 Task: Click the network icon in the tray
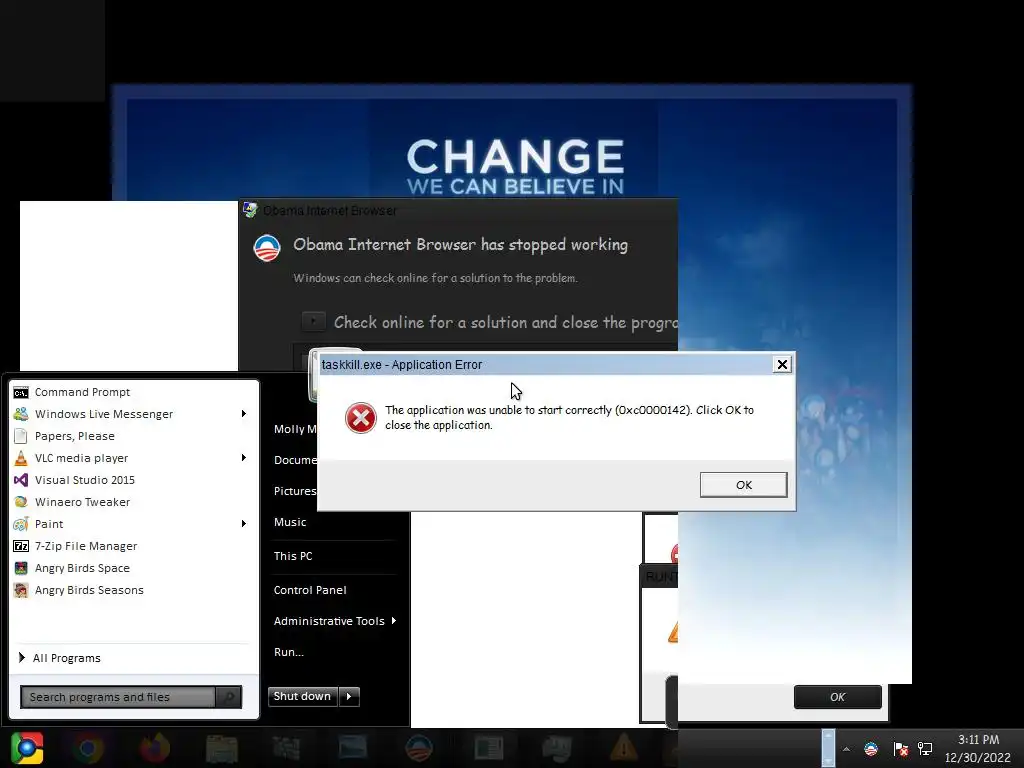925,749
